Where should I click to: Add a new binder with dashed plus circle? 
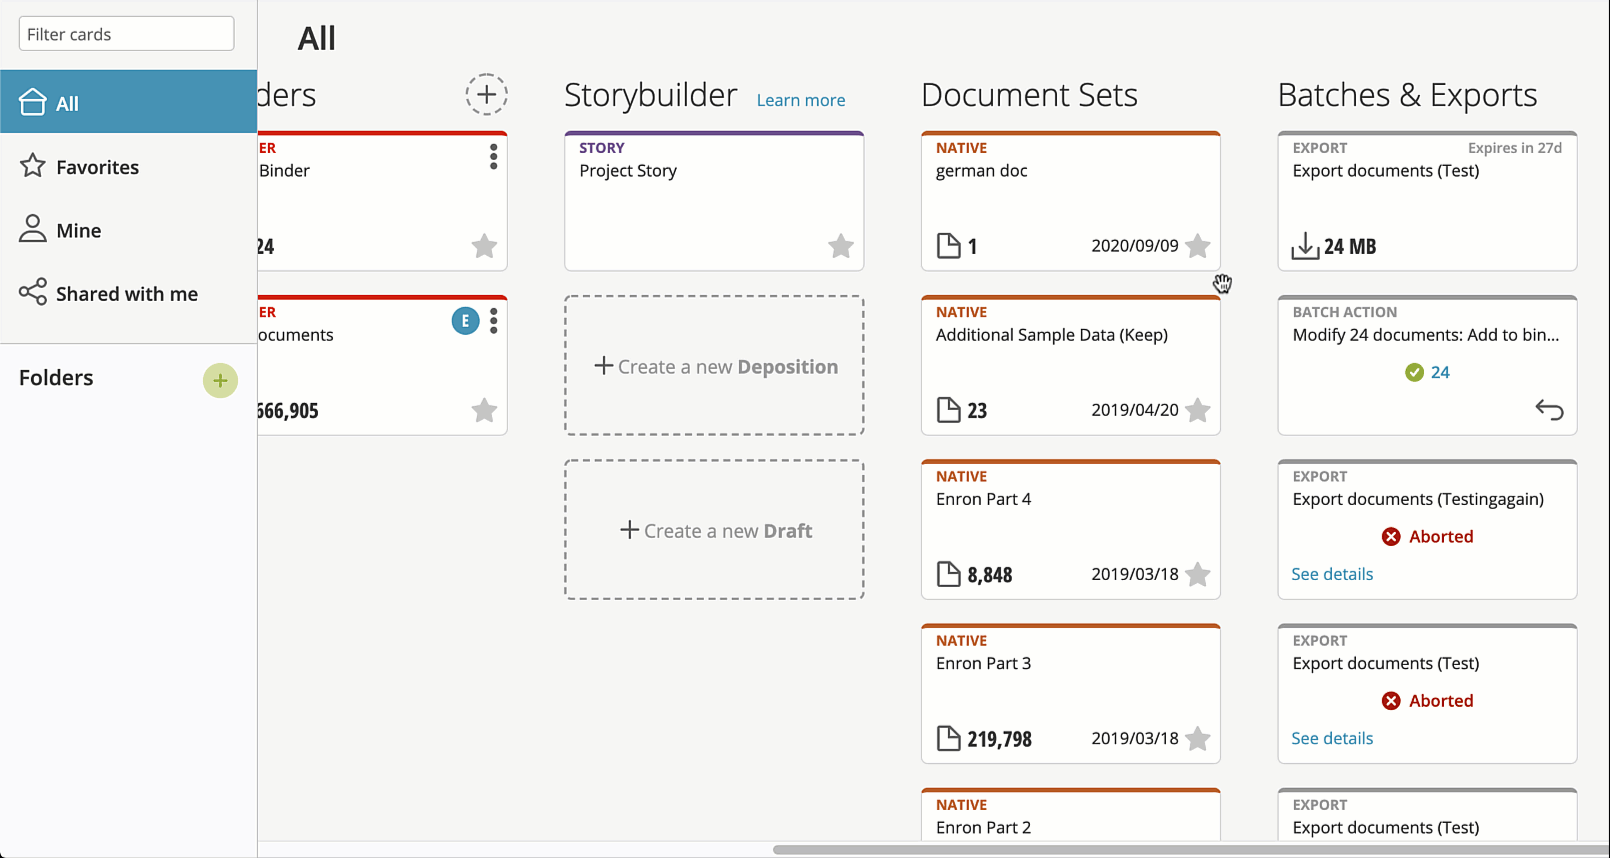pyautogui.click(x=486, y=95)
